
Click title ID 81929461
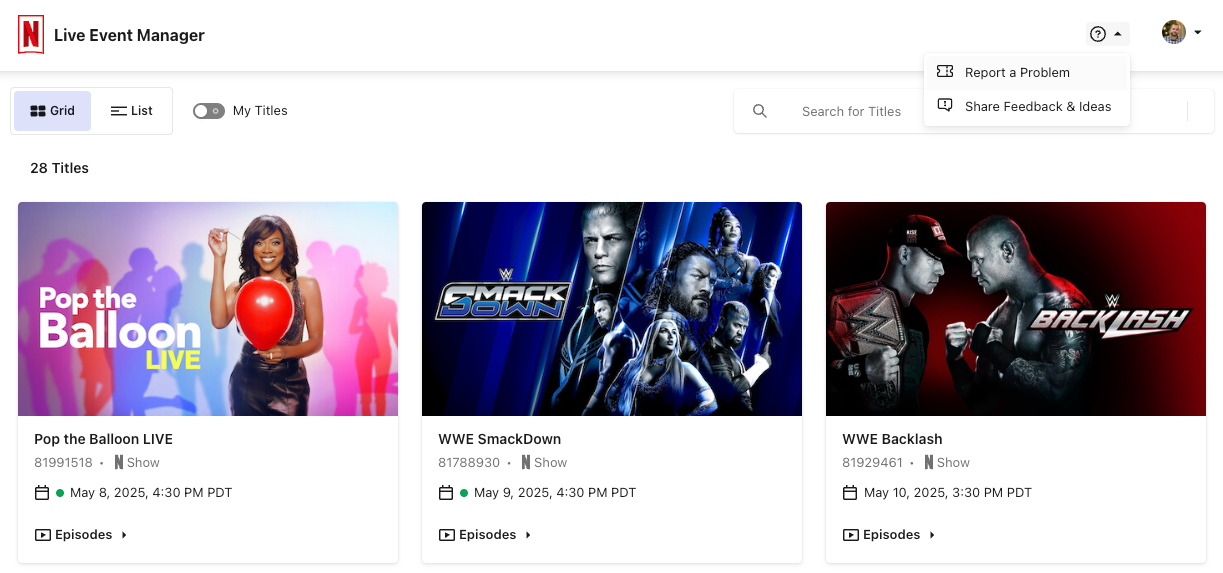[872, 463]
